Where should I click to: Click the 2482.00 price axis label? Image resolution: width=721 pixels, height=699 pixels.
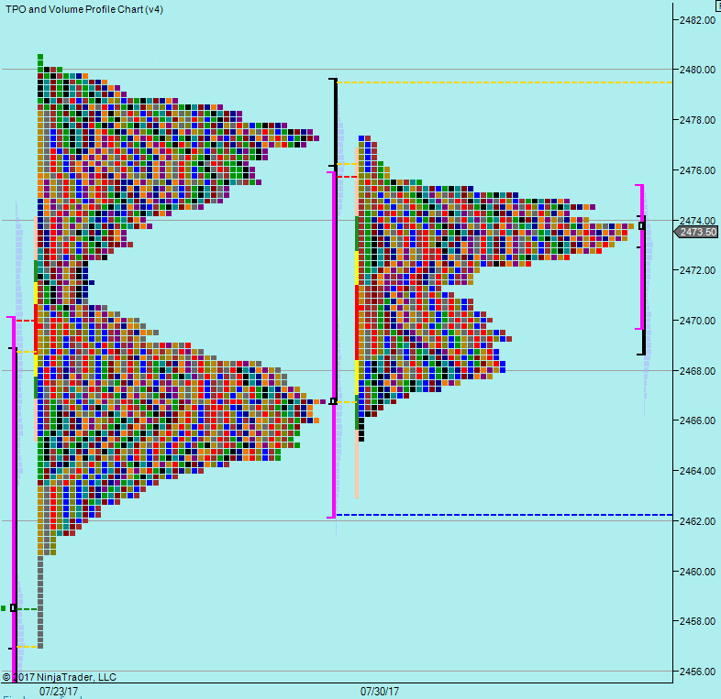click(695, 20)
